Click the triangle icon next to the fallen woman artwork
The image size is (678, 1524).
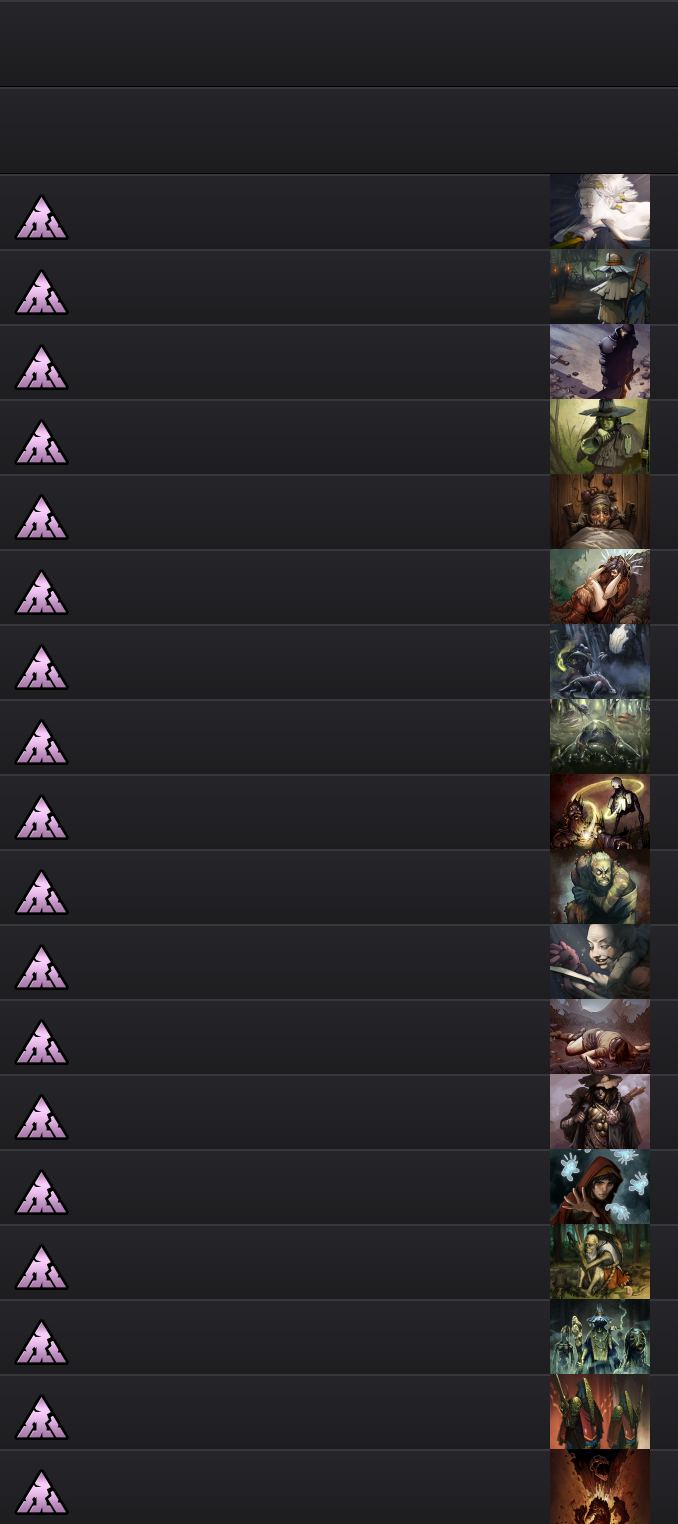[x=41, y=1042]
